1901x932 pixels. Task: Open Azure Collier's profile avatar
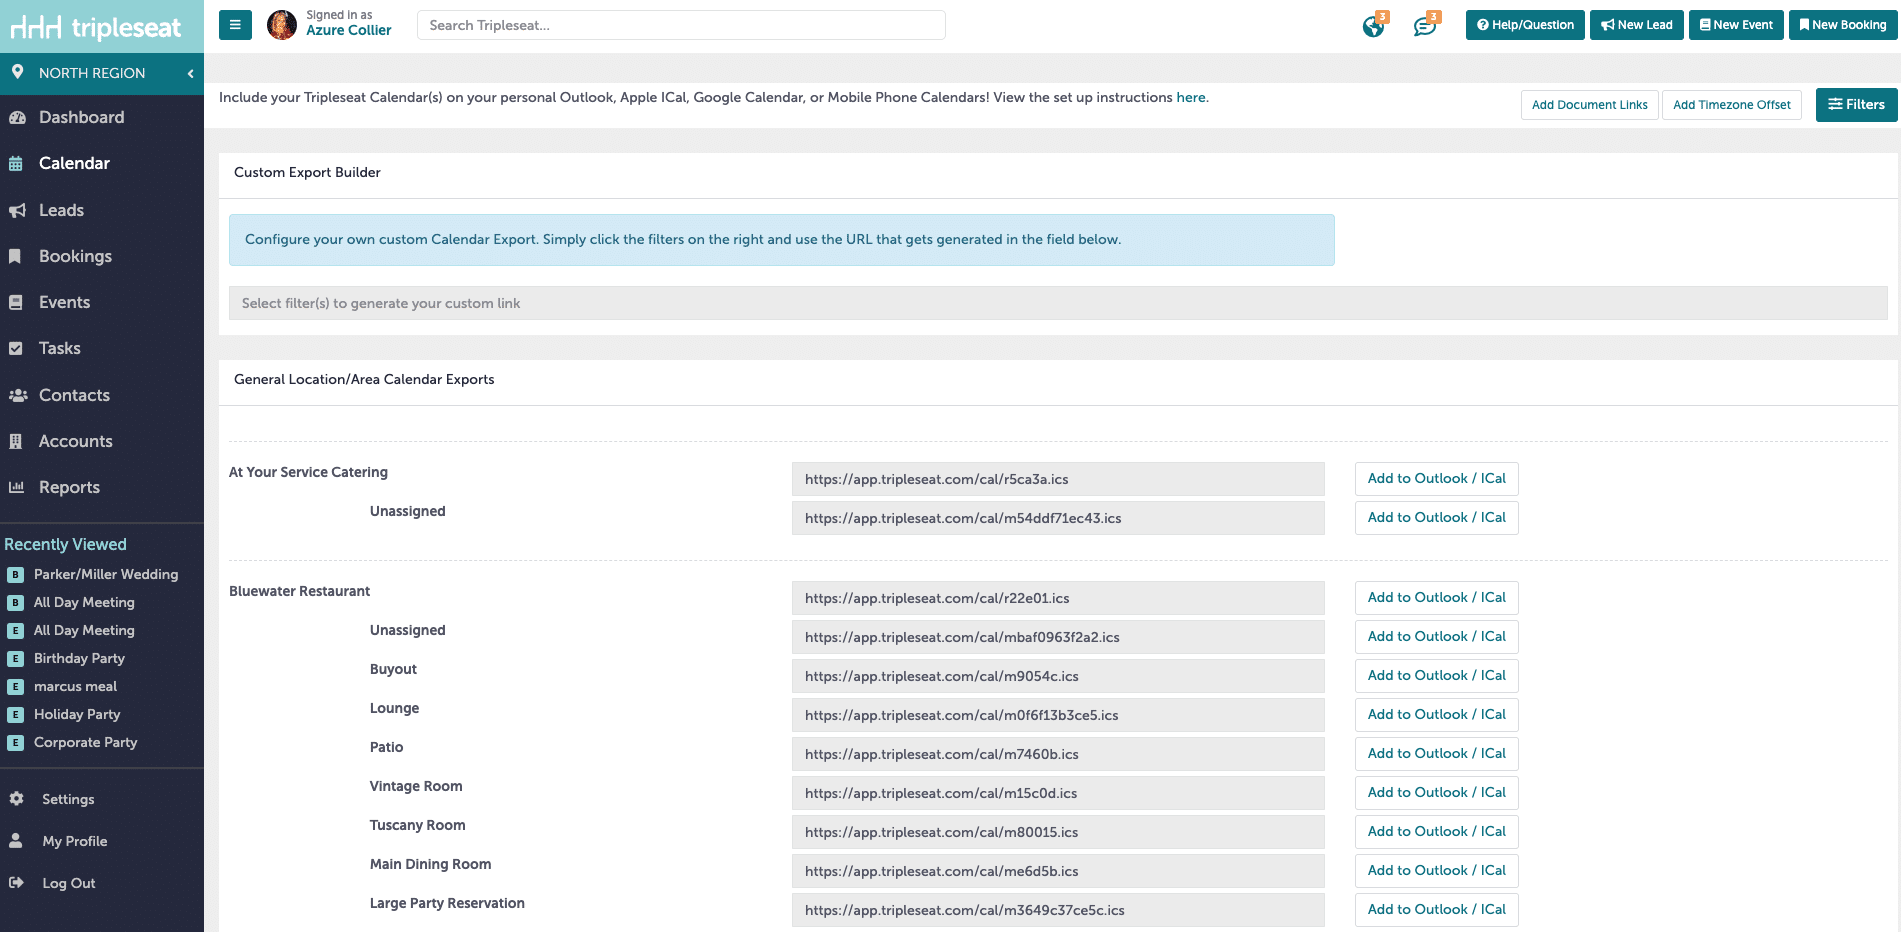coord(282,25)
